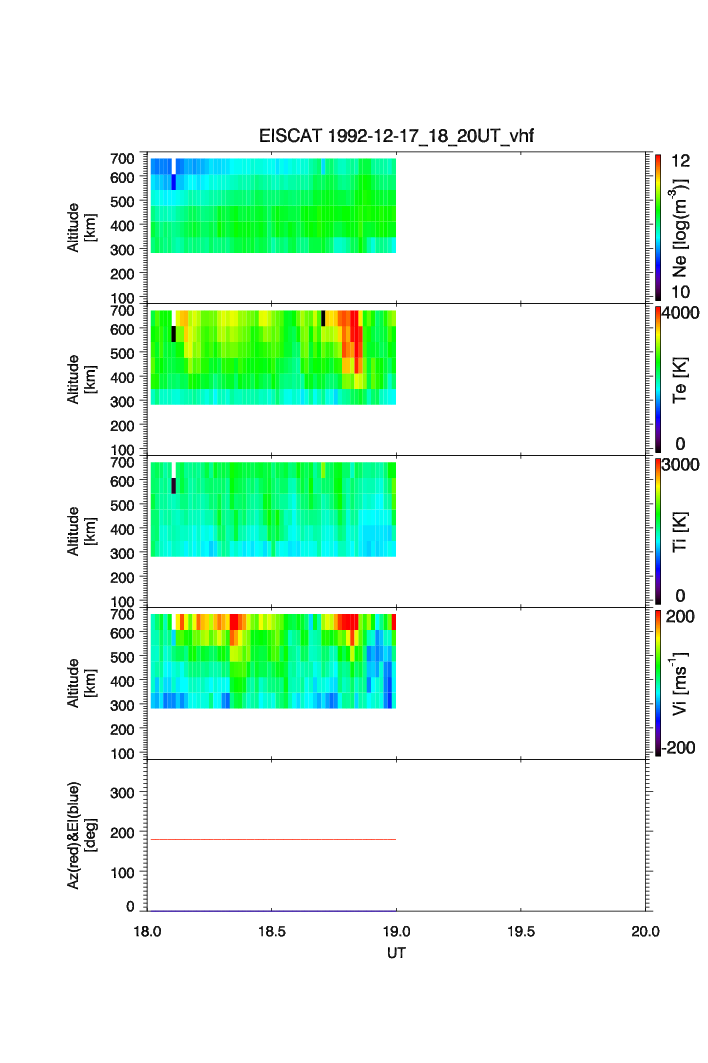Click the 20.0 tick label on the time axis
This screenshot has width=708, height=1063.
645,932
